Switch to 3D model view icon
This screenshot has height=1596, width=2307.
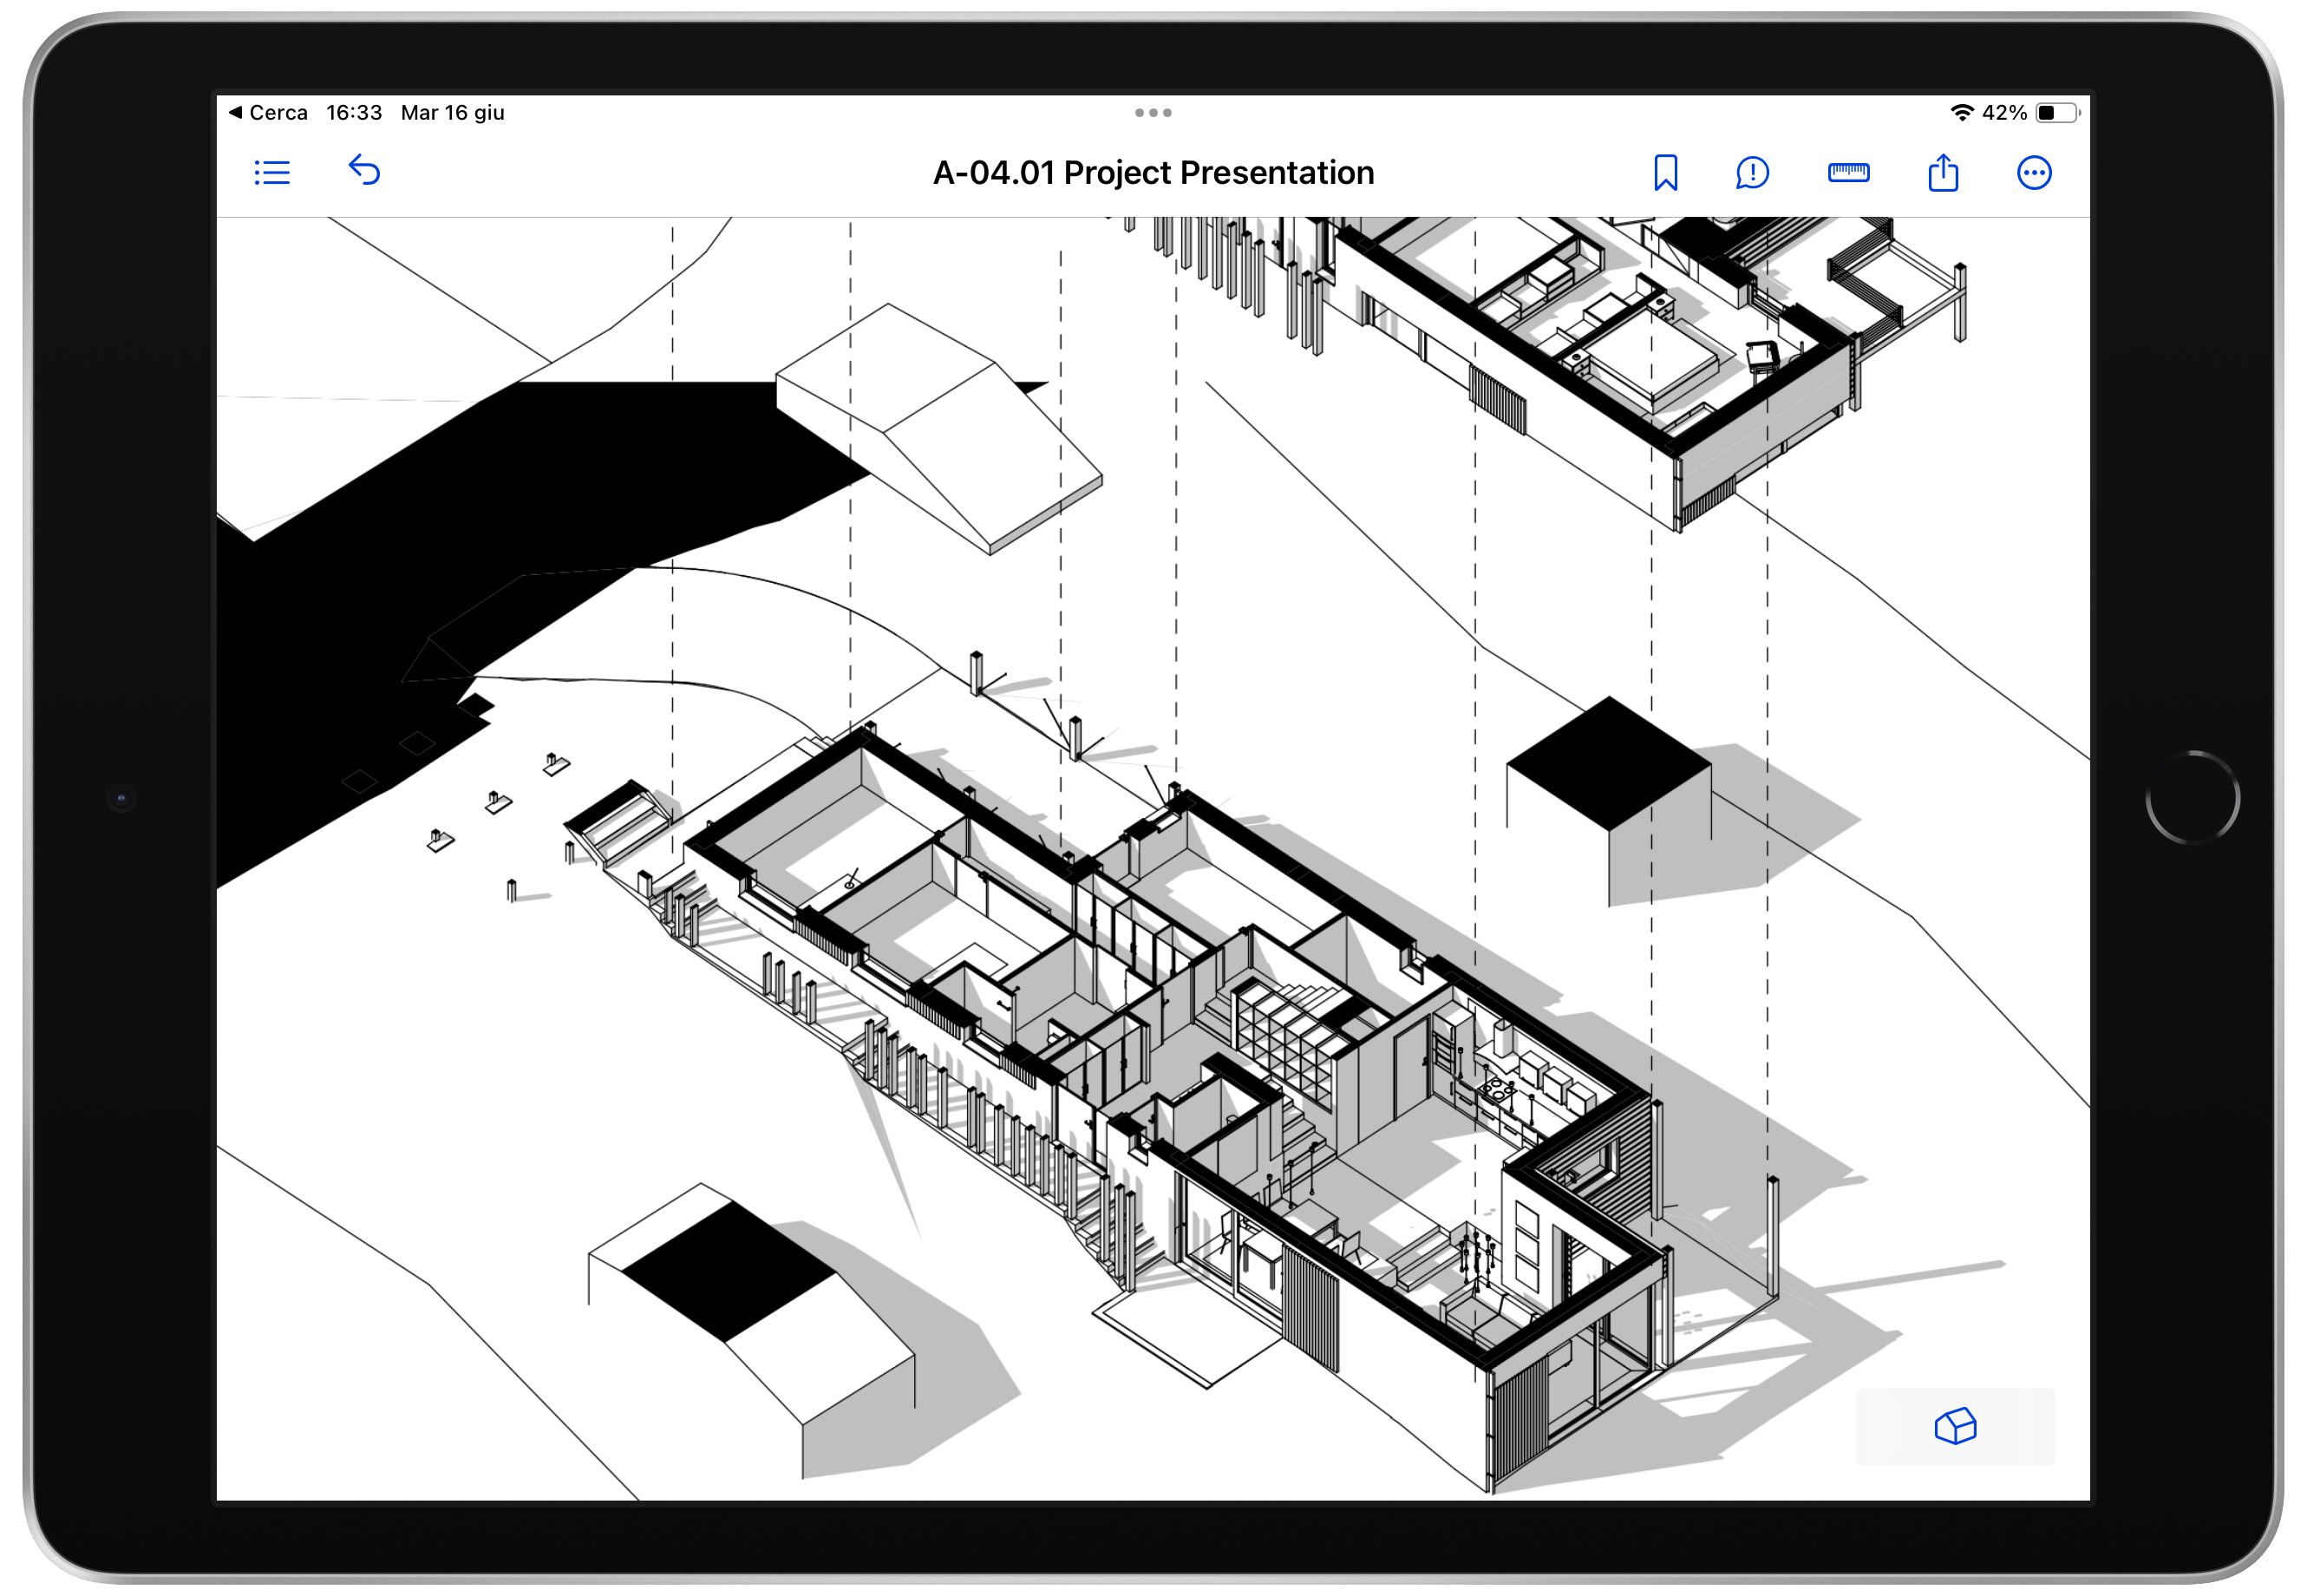[x=1955, y=1426]
